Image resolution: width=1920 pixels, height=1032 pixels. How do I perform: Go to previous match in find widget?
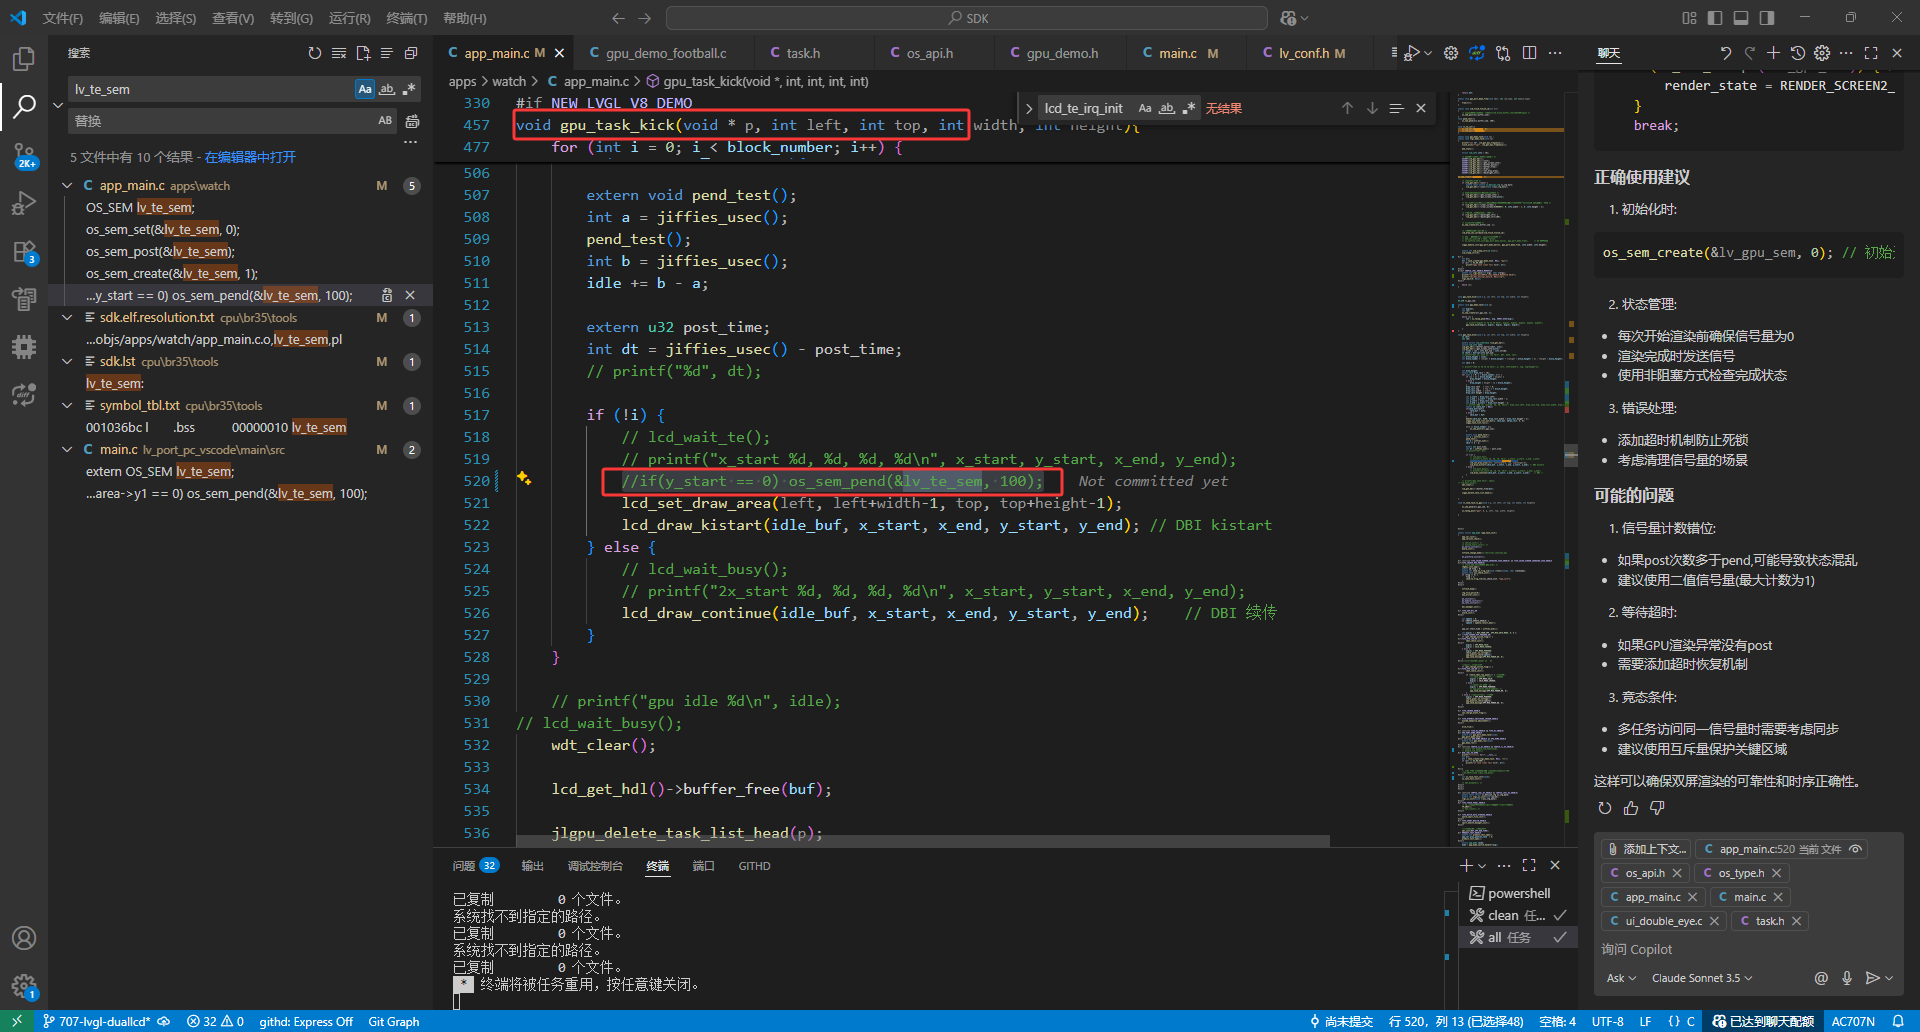(1347, 108)
